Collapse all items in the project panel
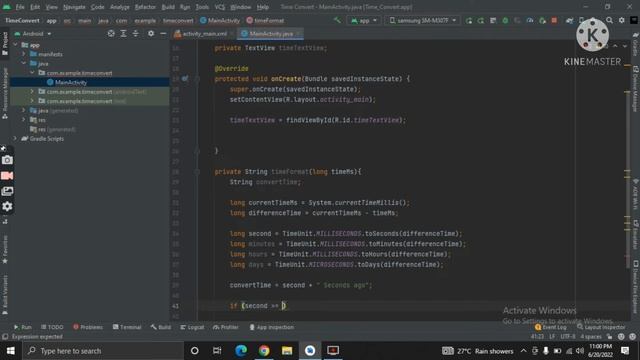640x360 pixels. 136,33
